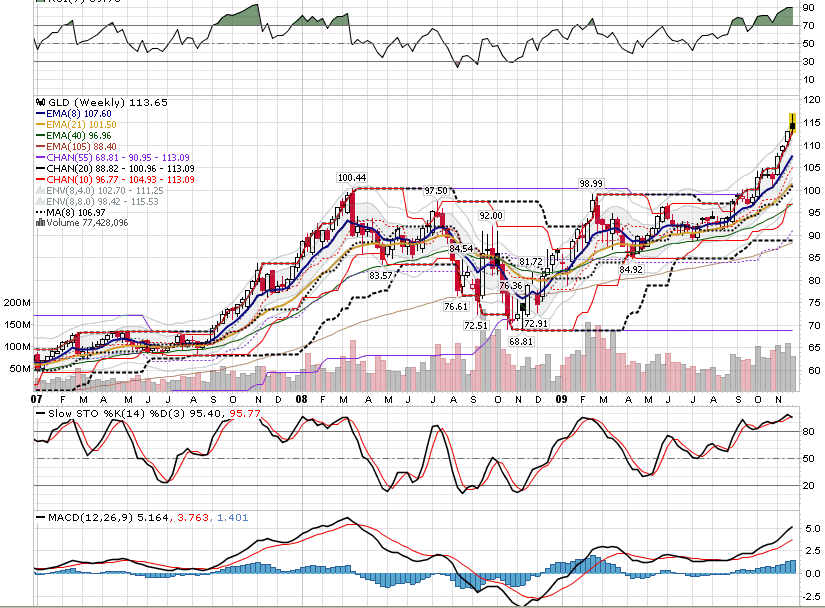Select the GLD (Weekly) 113.65 title text
The width and height of the screenshot is (825, 608).
click(x=108, y=103)
